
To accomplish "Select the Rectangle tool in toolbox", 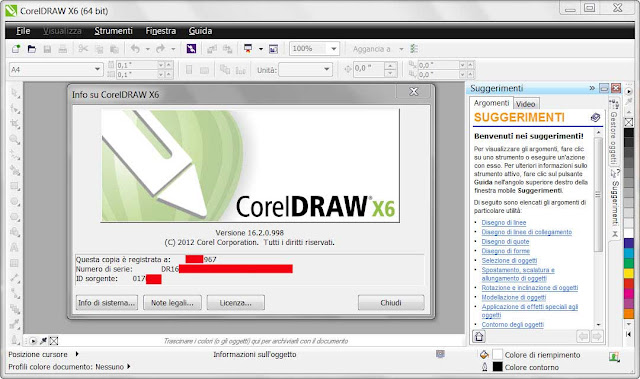I will coord(15,186).
